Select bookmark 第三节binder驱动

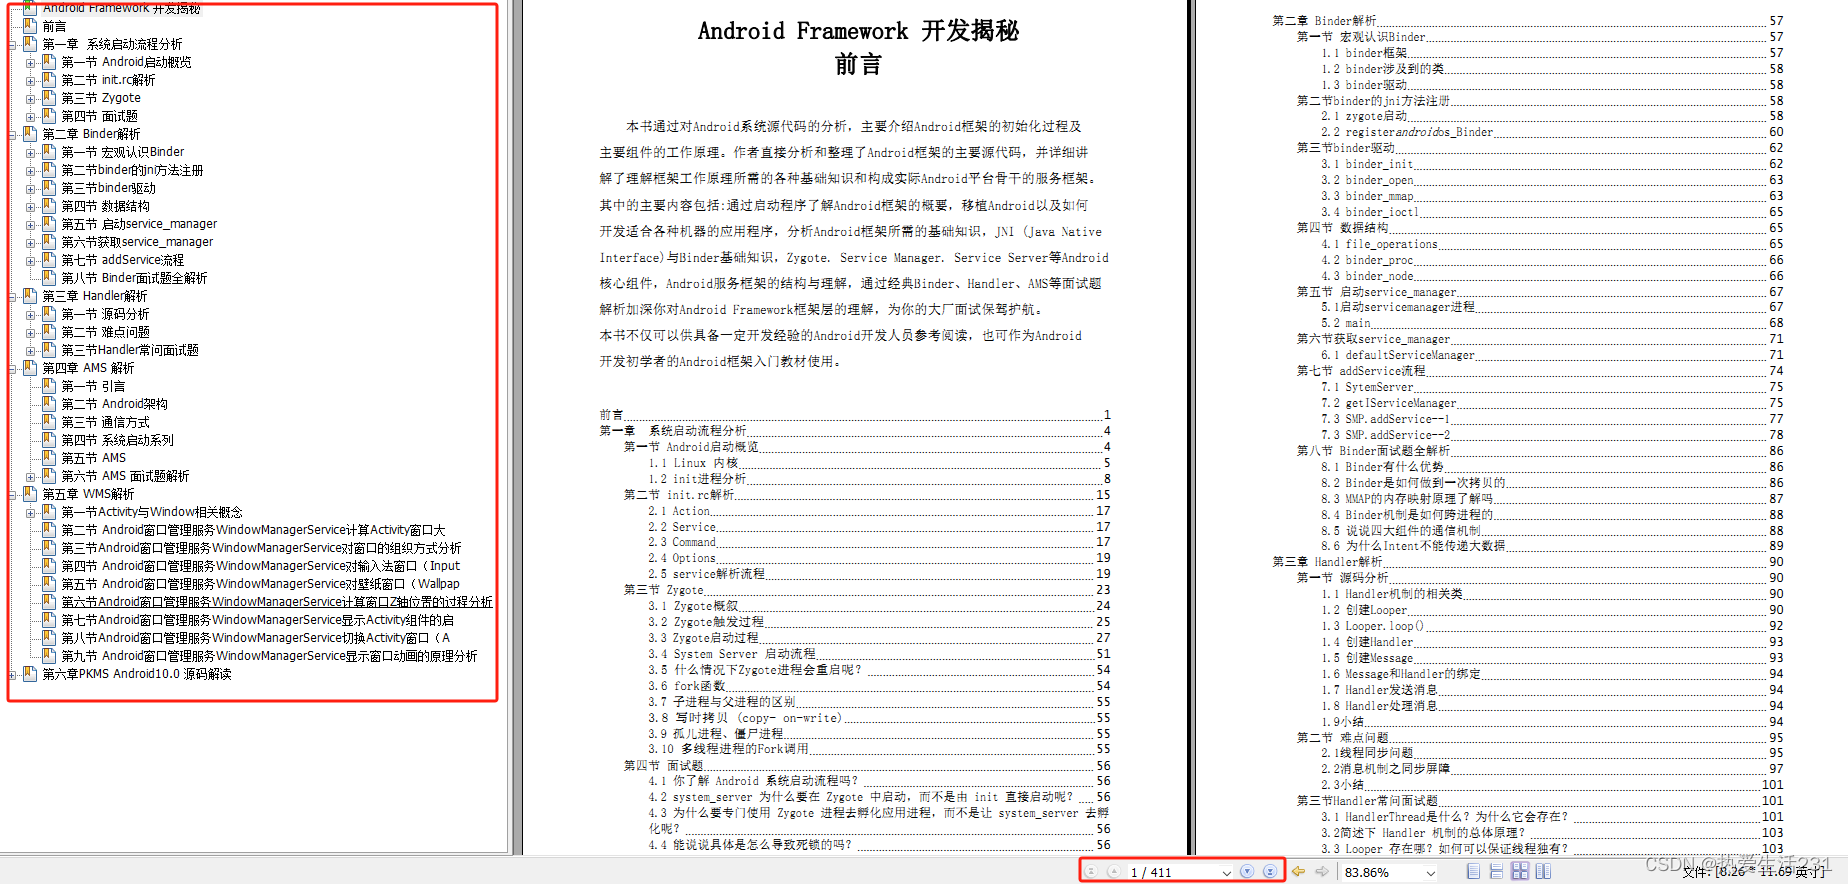[108, 188]
